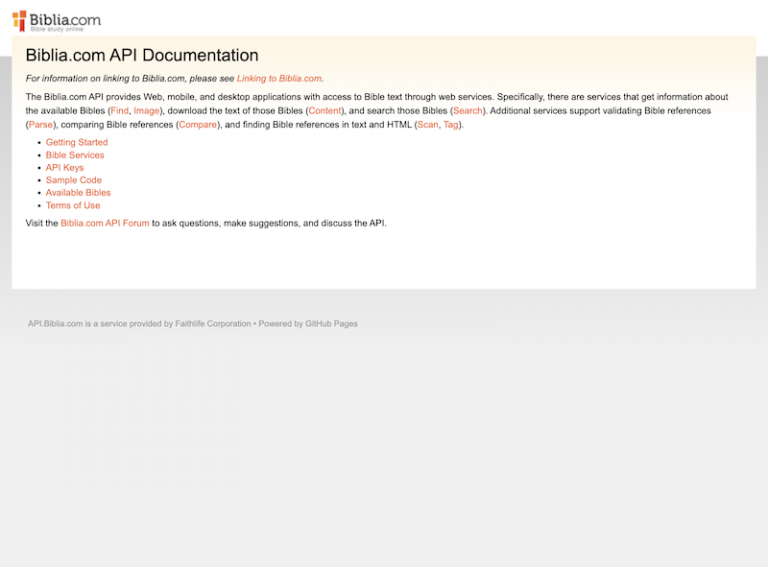768x567 pixels.
Task: Visit the API Keys page
Action: (65, 168)
